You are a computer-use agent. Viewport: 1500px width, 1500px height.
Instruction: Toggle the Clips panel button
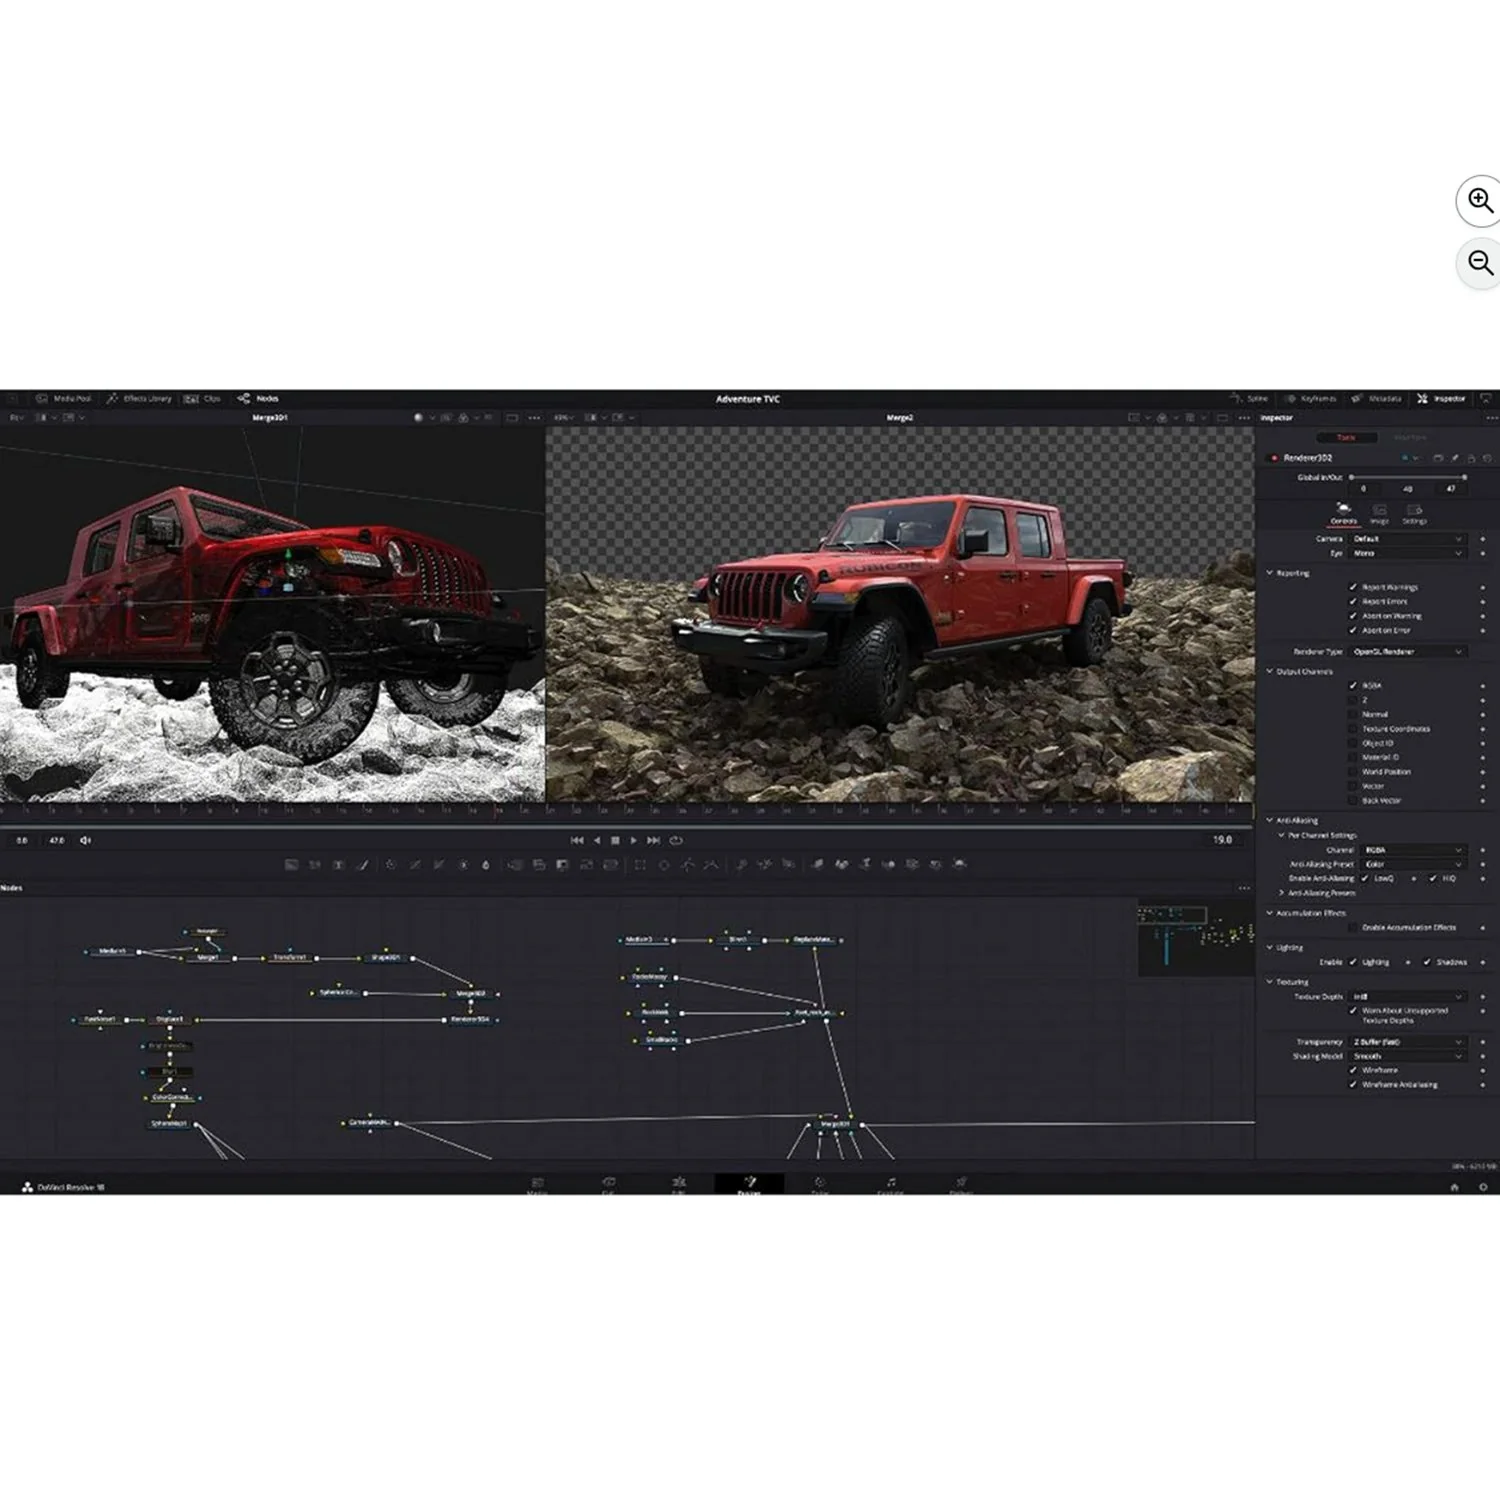[203, 398]
